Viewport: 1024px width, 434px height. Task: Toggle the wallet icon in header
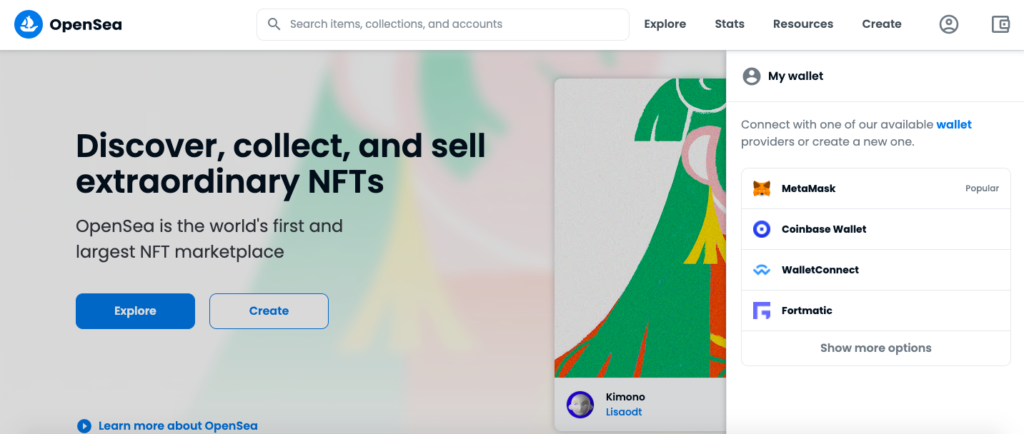click(999, 24)
